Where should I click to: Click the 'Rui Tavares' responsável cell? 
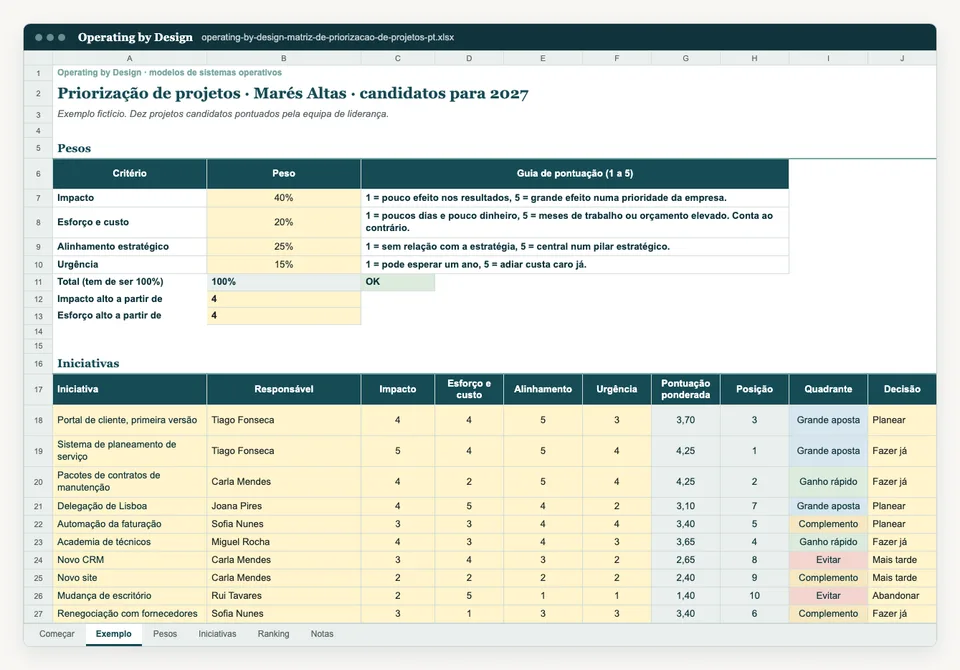[x=283, y=595]
